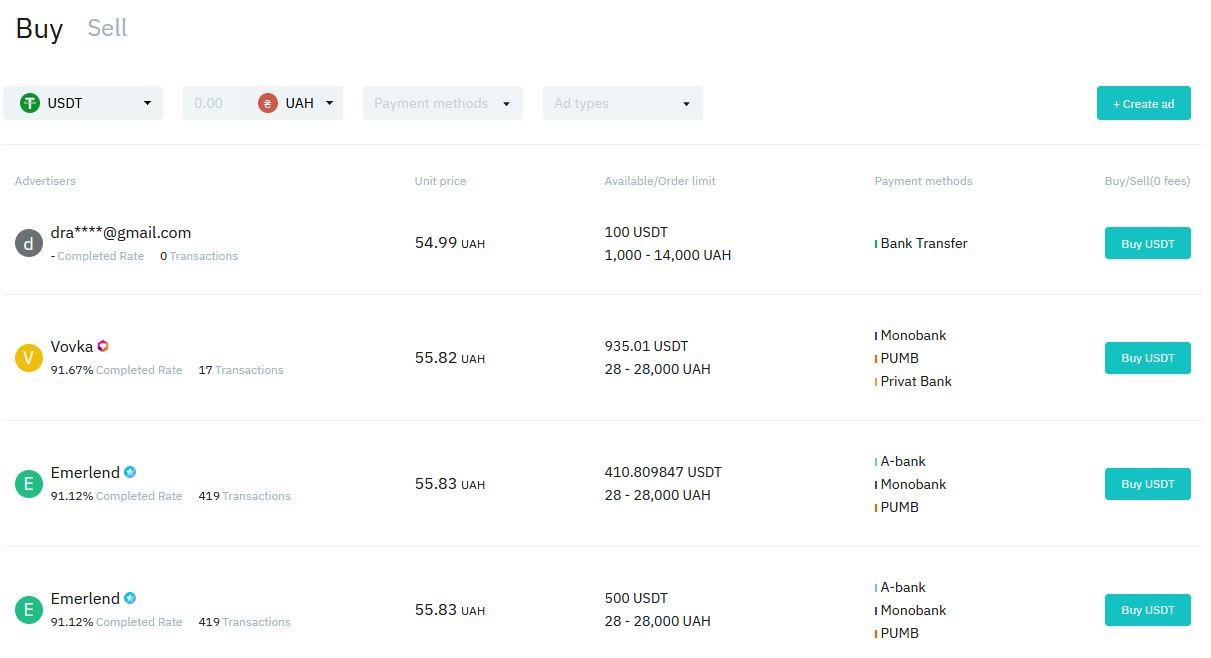1211x658 pixels.
Task: Buy USDT from Vovka at 55.82 UAH
Action: click(x=1147, y=358)
